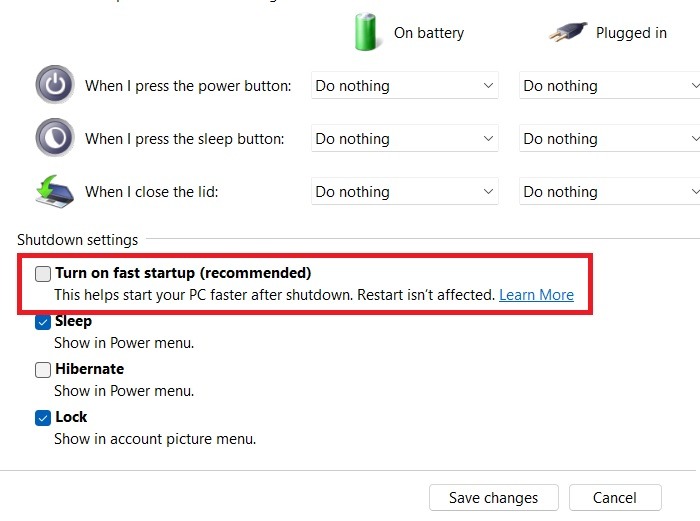Click the Save changes button
Image resolution: width=700 pixels, height=521 pixels.
click(x=494, y=497)
